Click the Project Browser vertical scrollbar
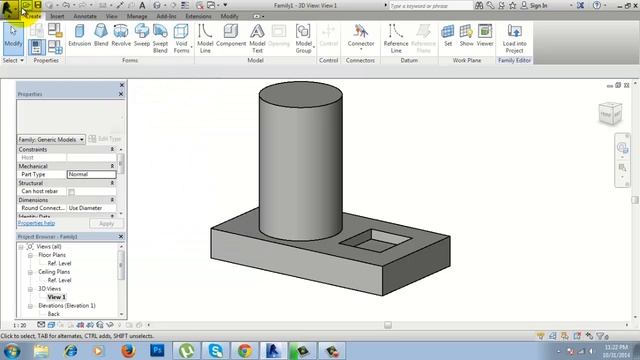Image resolution: width=640 pixels, height=360 pixels. click(121, 265)
